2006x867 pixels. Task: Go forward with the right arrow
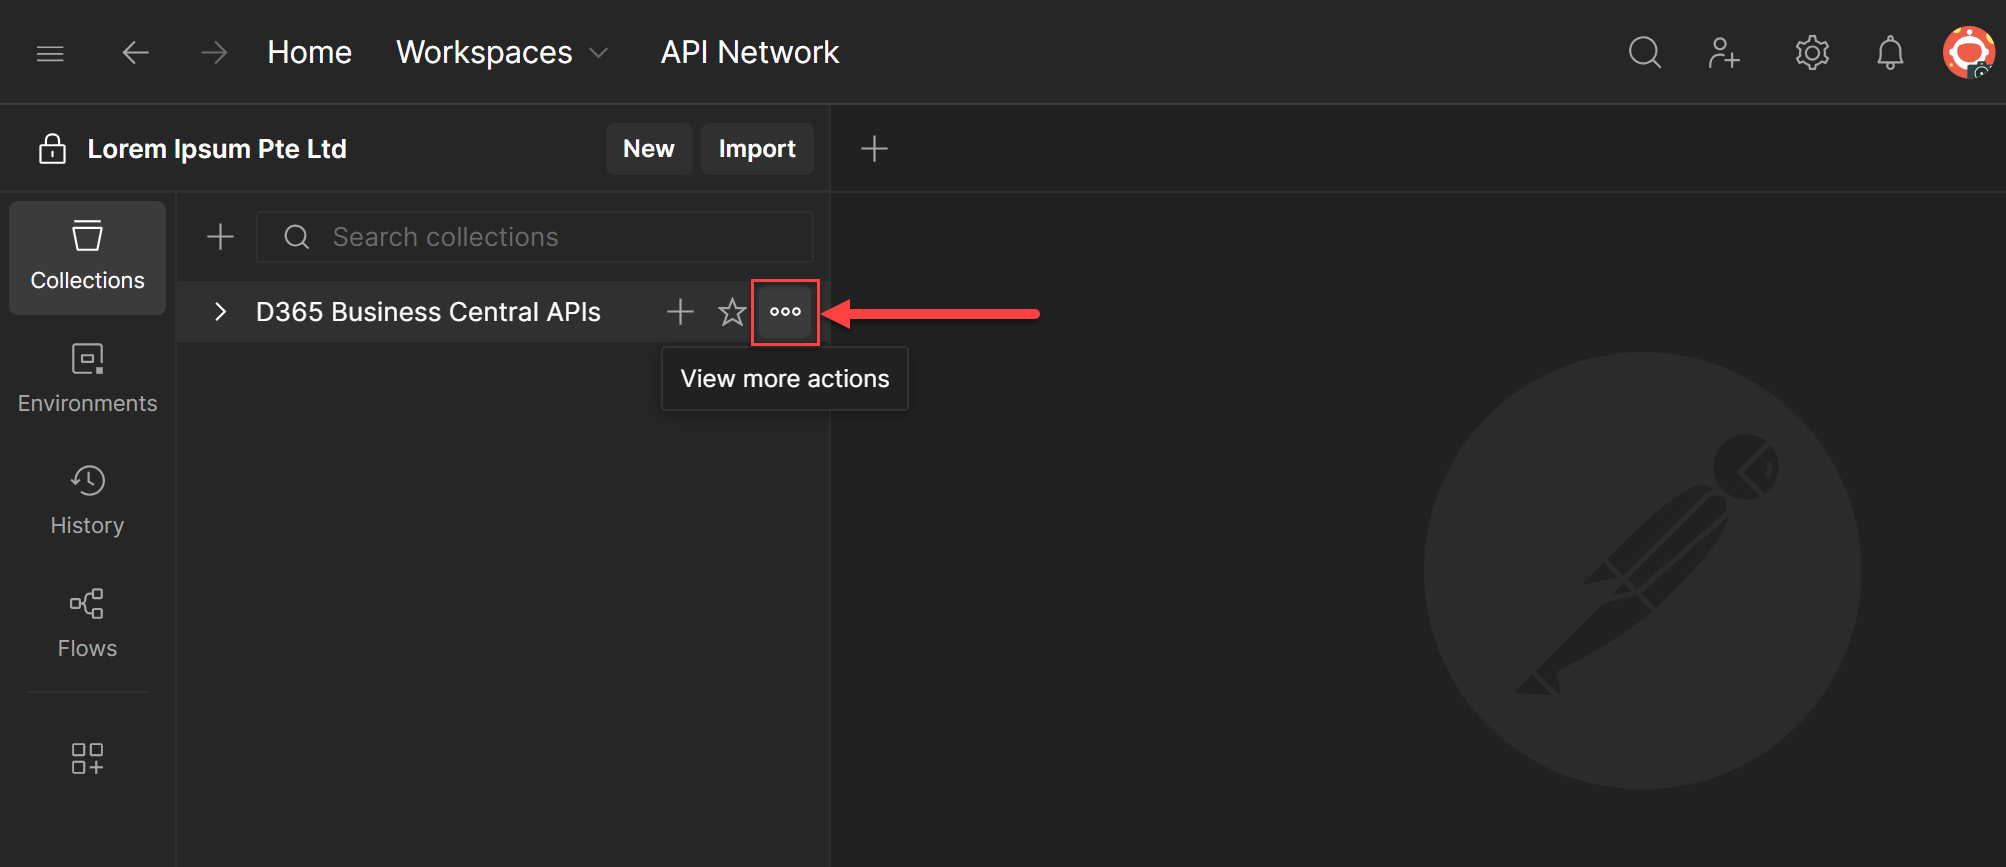[214, 52]
